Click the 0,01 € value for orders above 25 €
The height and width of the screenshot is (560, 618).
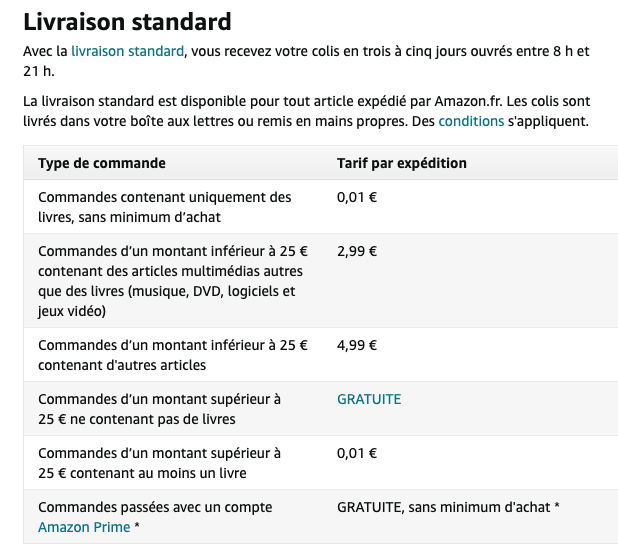coord(357,453)
